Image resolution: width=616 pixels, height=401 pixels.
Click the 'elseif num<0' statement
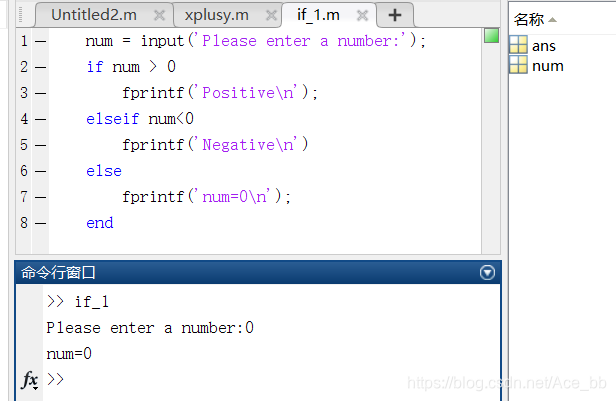click(140, 119)
